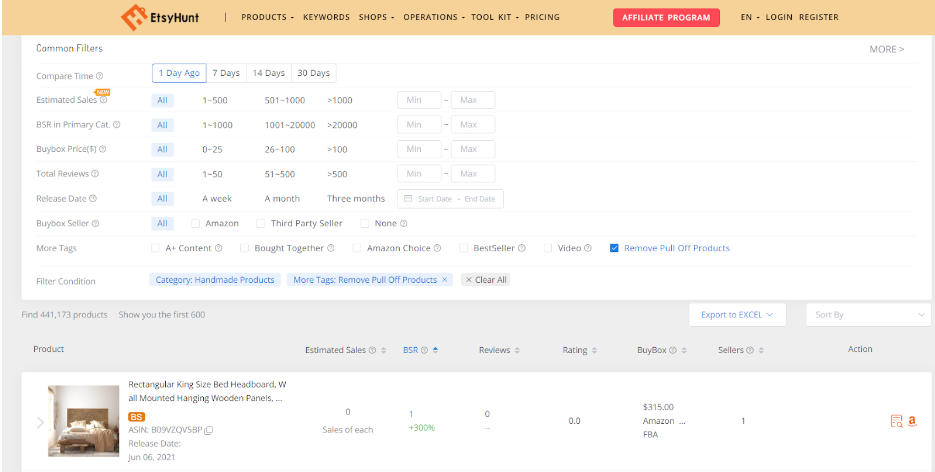This screenshot has height=472, width=935.
Task: Expand the first product row chevron
Action: tap(40, 422)
